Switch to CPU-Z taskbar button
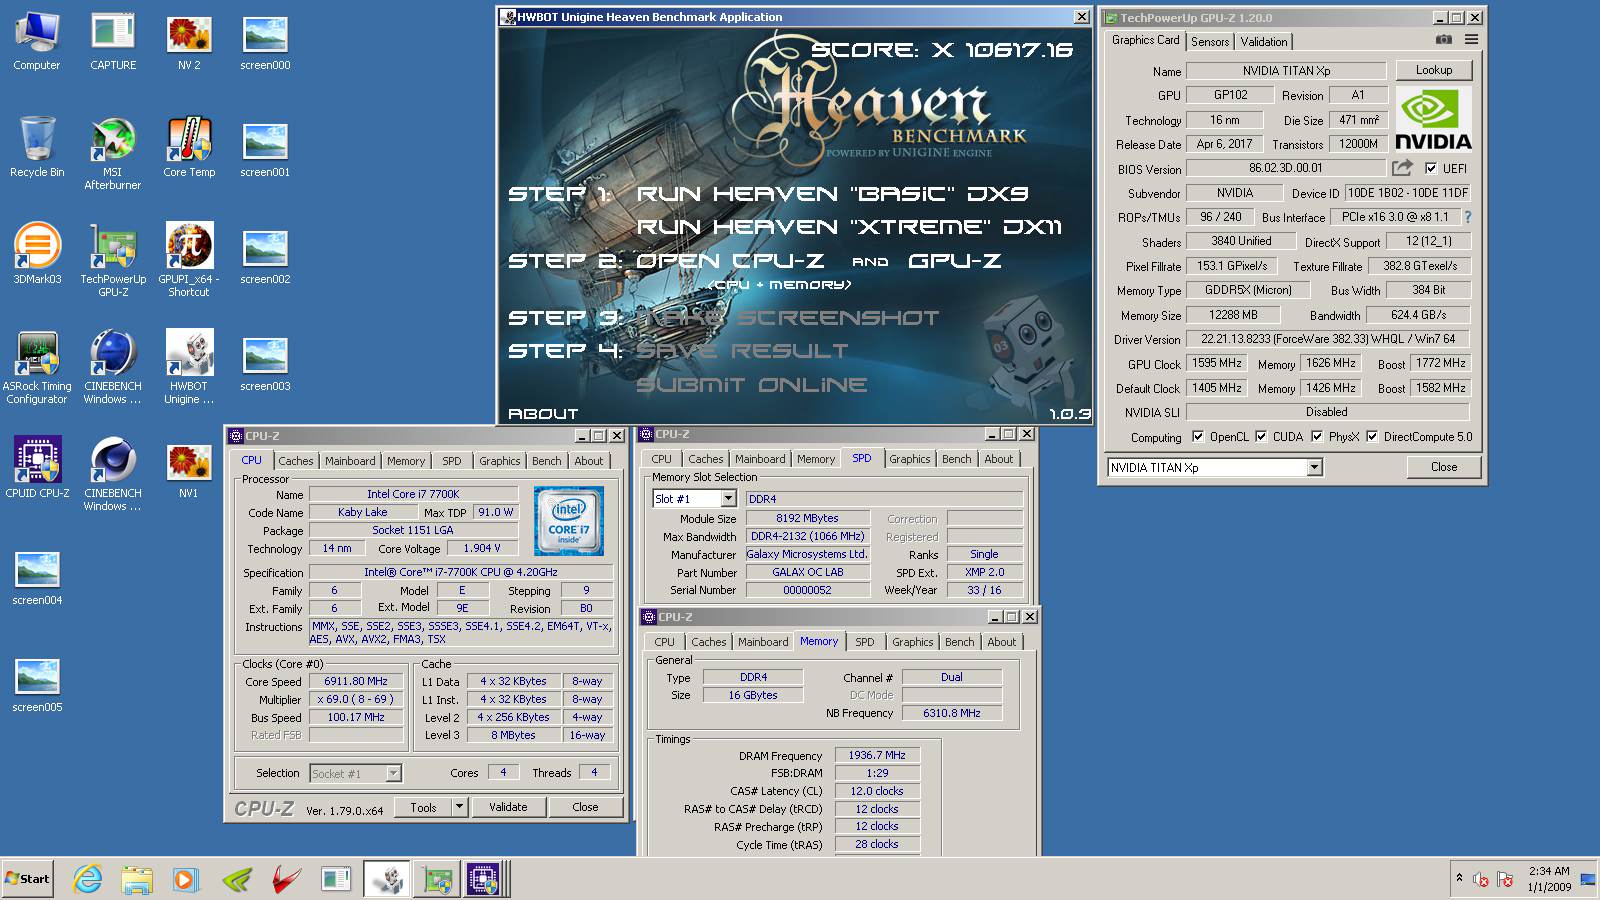 tap(483, 879)
